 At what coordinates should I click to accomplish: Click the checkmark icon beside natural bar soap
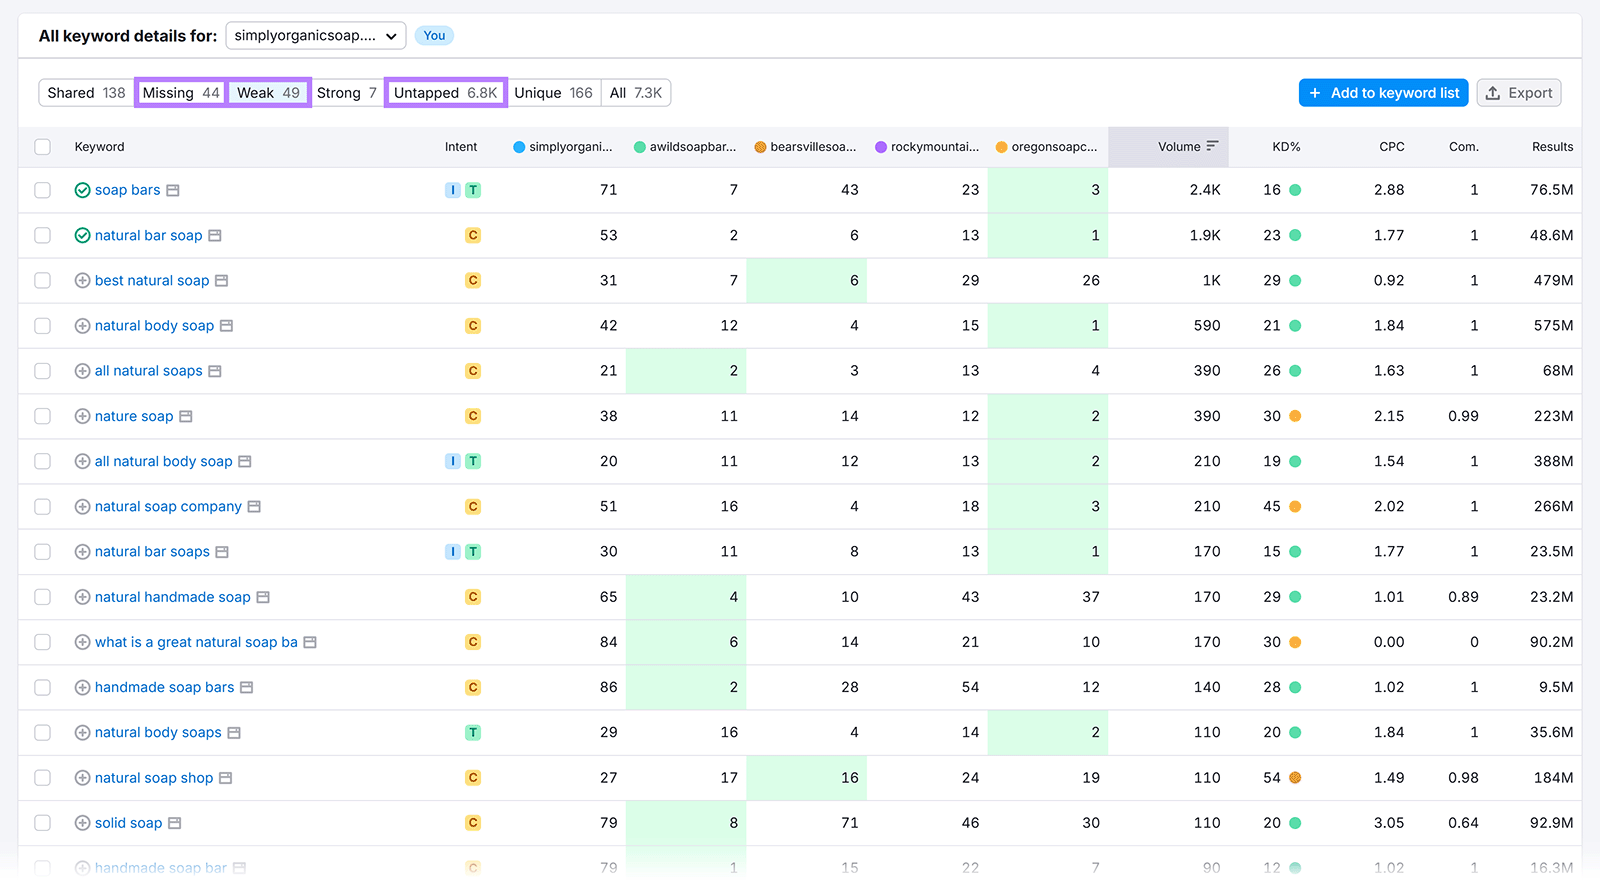[82, 236]
